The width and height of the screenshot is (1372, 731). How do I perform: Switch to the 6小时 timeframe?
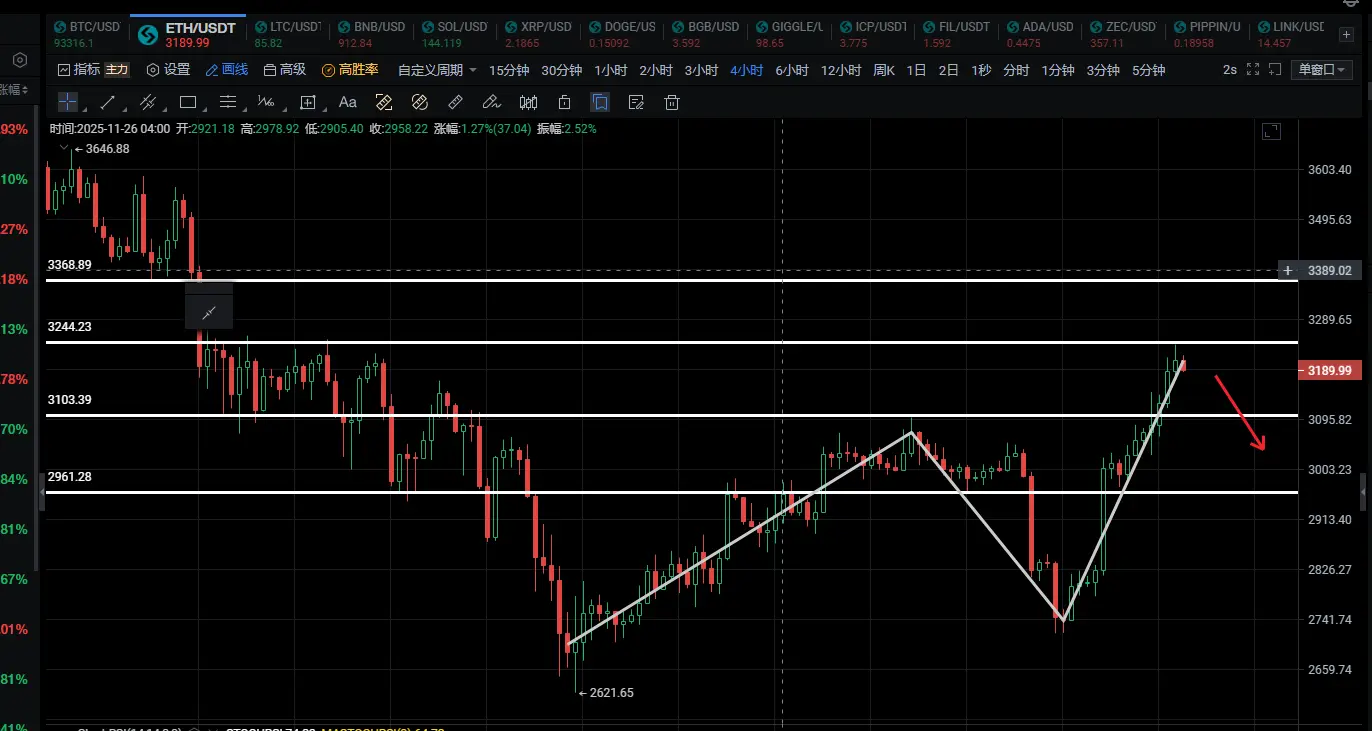coord(792,70)
